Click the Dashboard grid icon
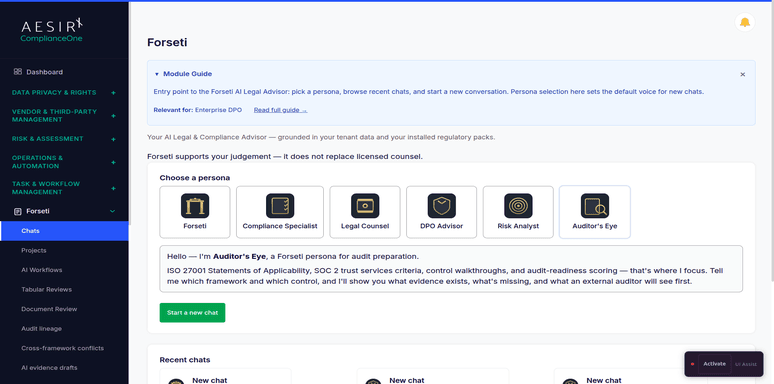Screen dimensions: 774x384 18,72
